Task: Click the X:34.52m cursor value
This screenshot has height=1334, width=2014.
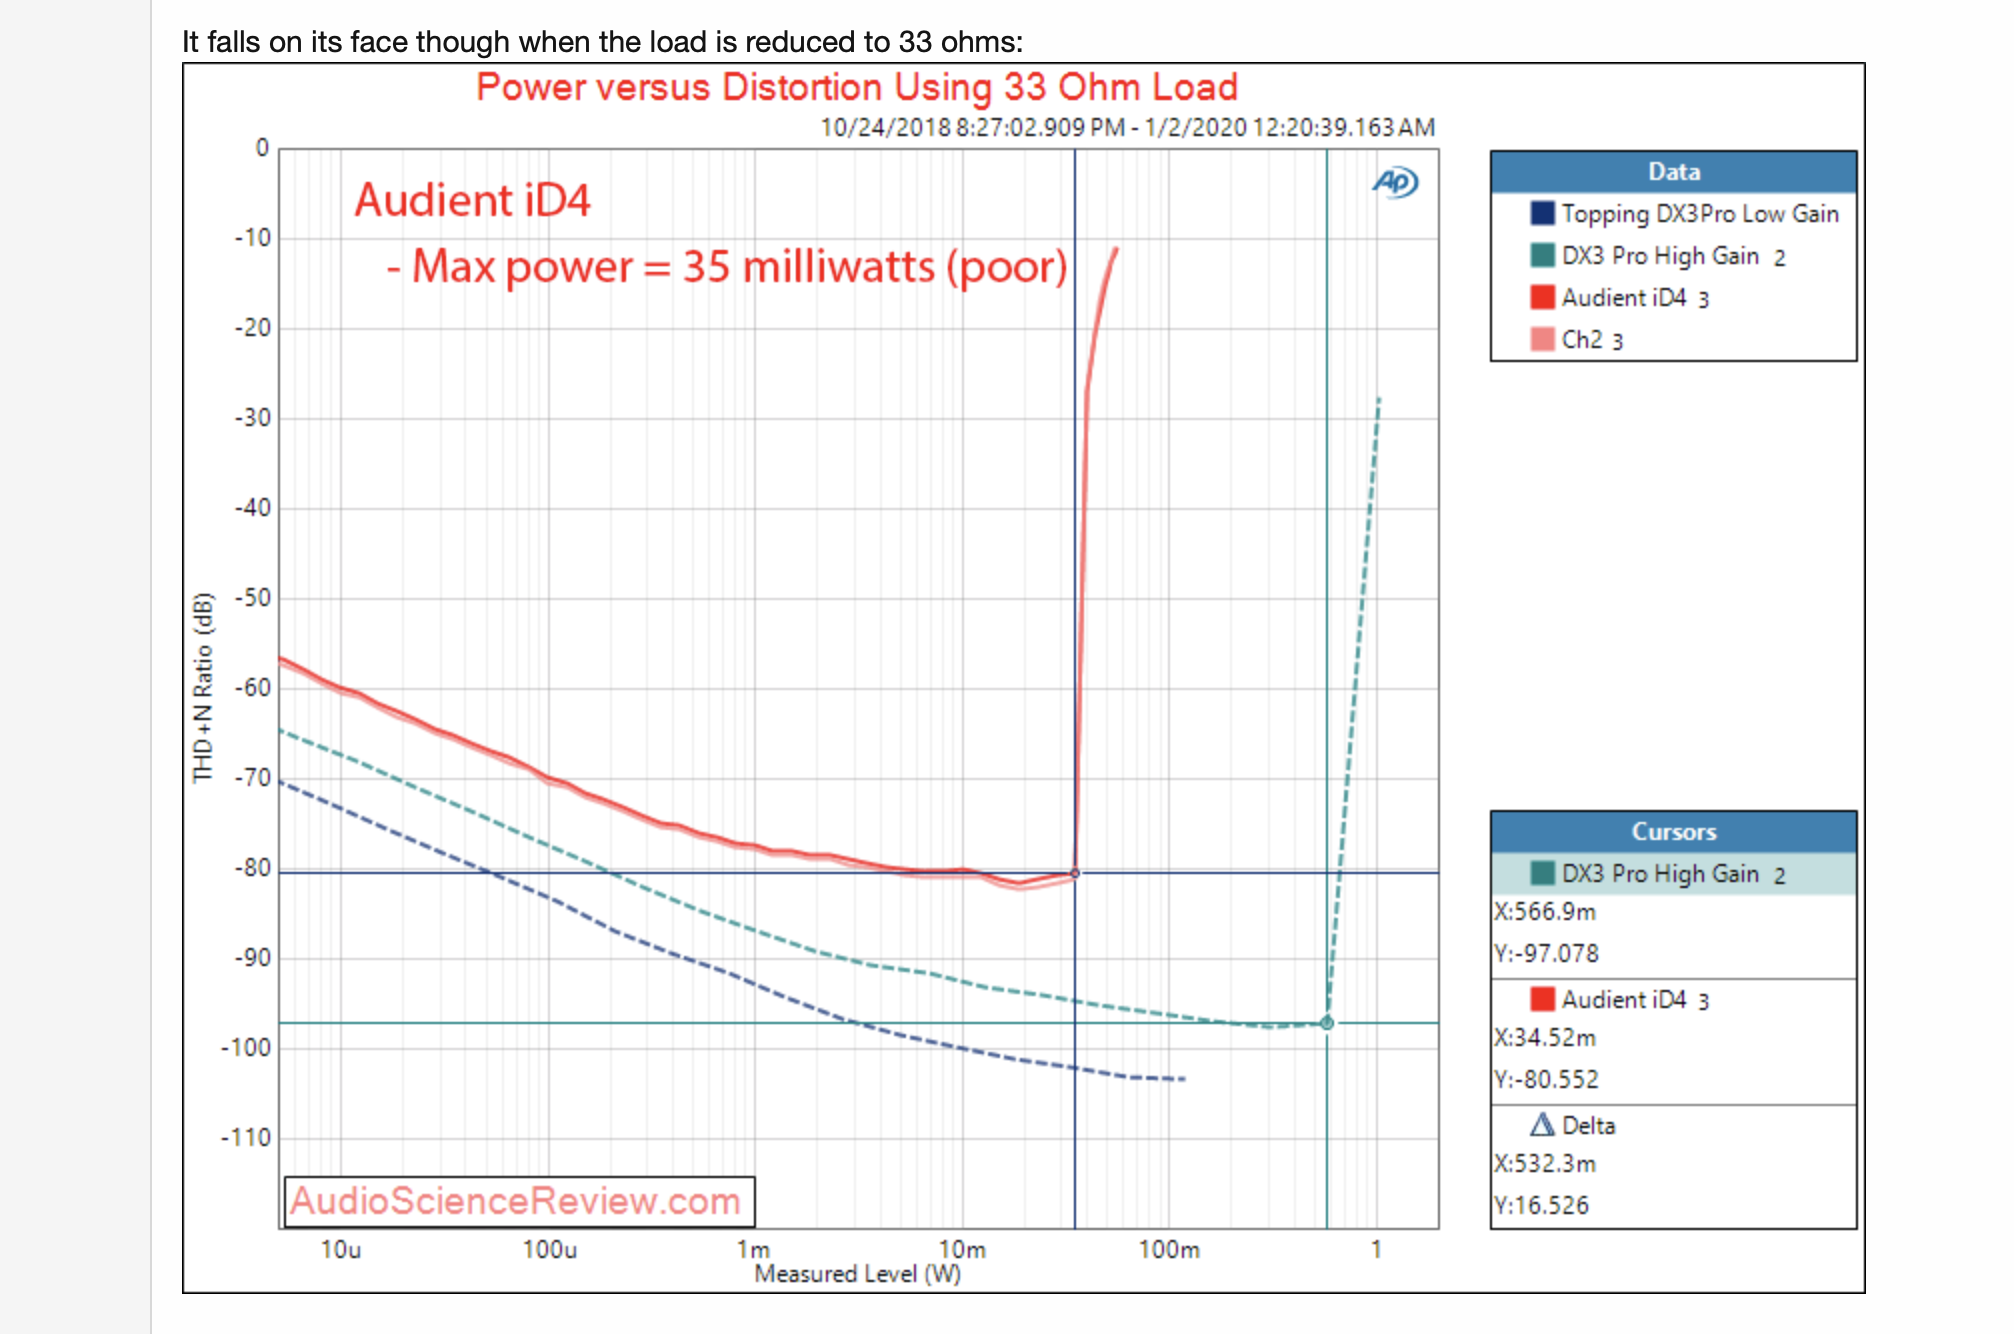Action: [x=1545, y=1038]
